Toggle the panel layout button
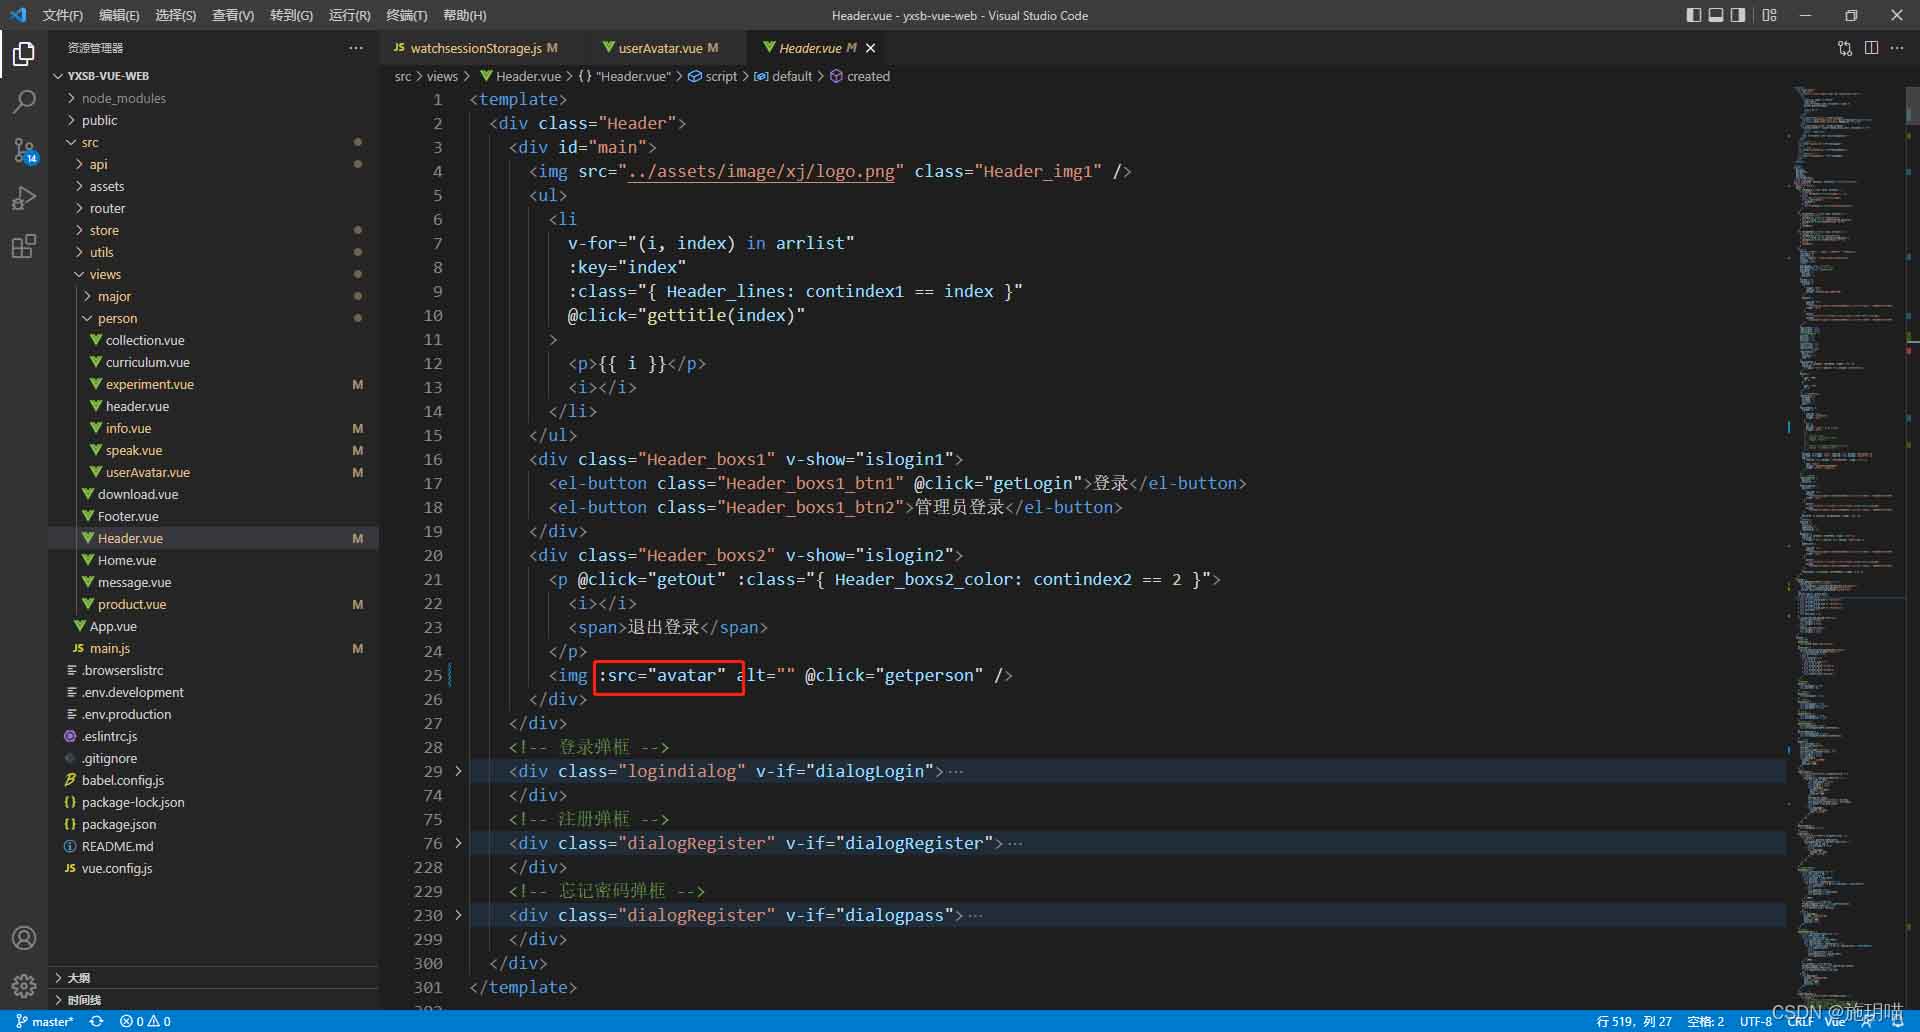Viewport: 1920px width, 1032px height. pyautogui.click(x=1716, y=15)
